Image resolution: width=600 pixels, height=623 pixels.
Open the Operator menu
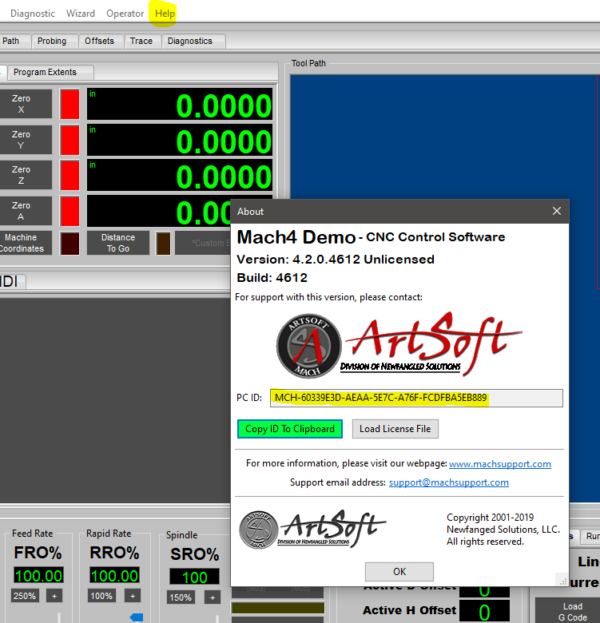pyautogui.click(x=125, y=13)
